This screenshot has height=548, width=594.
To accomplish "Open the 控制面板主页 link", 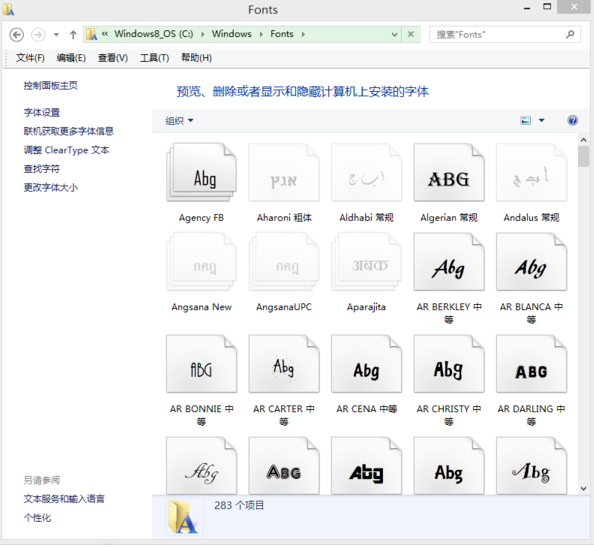I will tap(50, 86).
